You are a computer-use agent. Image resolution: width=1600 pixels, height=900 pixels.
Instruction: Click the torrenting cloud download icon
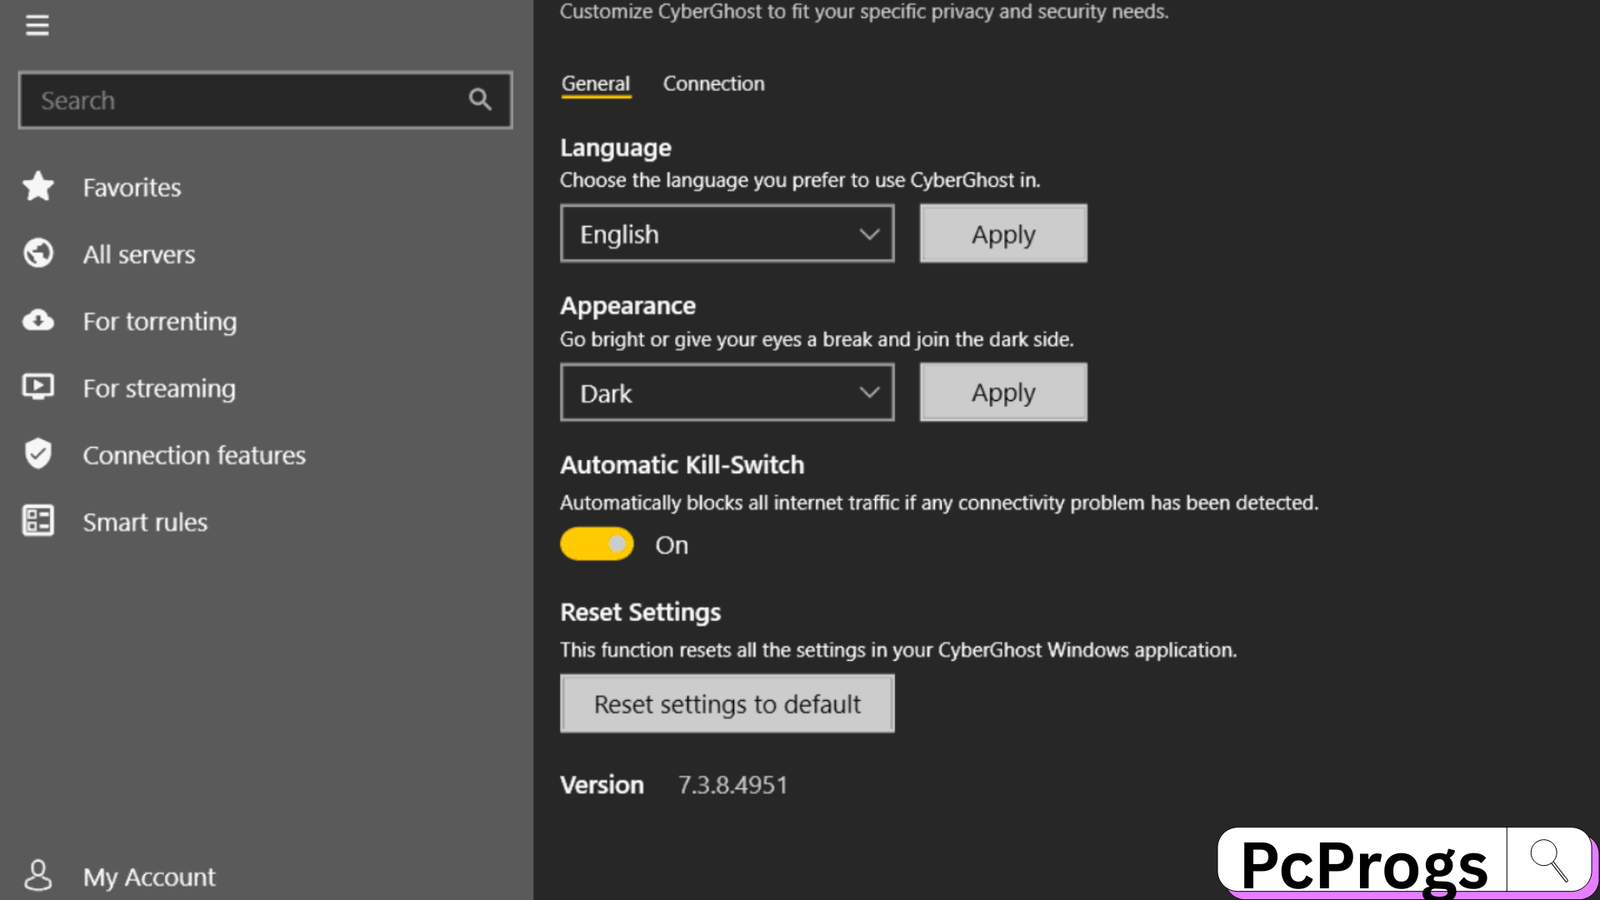(x=39, y=320)
